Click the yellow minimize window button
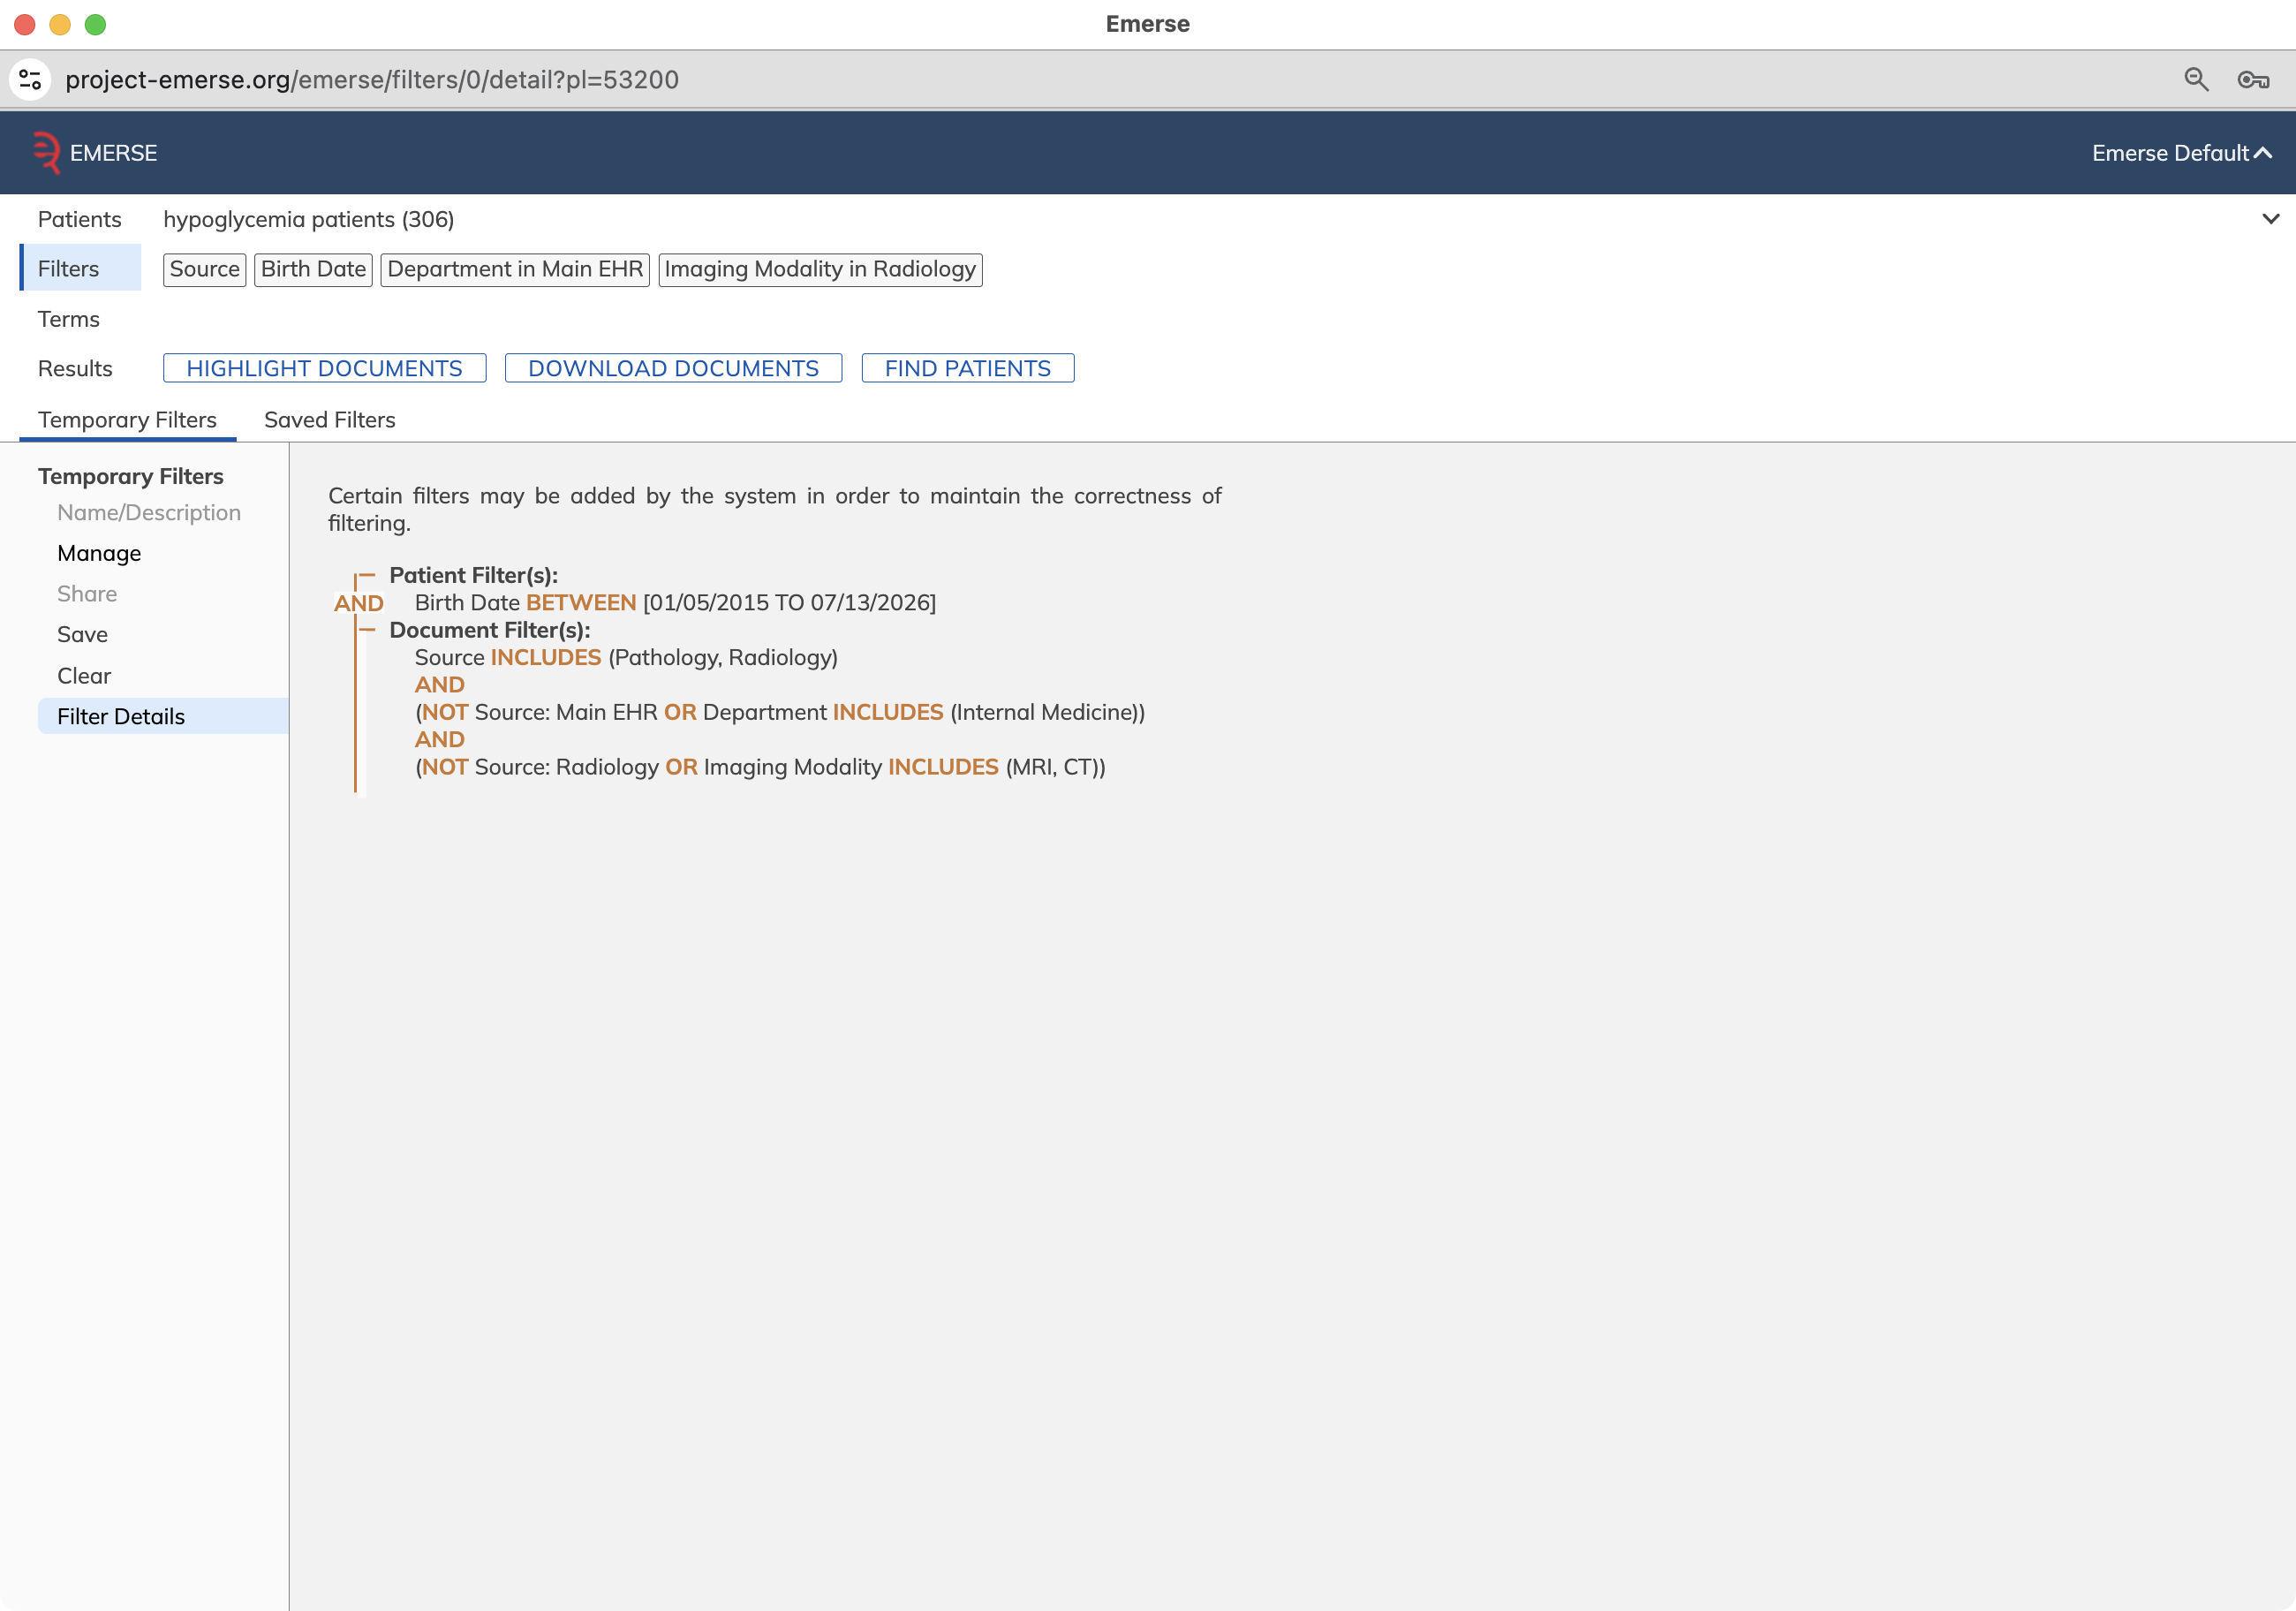The image size is (2296, 1611). click(60, 24)
